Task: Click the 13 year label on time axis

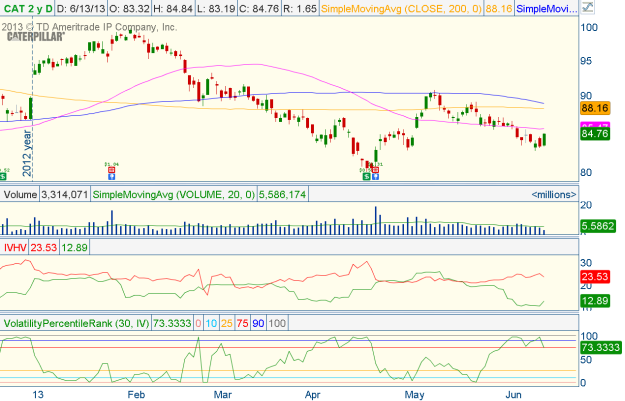Action: pyautogui.click(x=38, y=395)
